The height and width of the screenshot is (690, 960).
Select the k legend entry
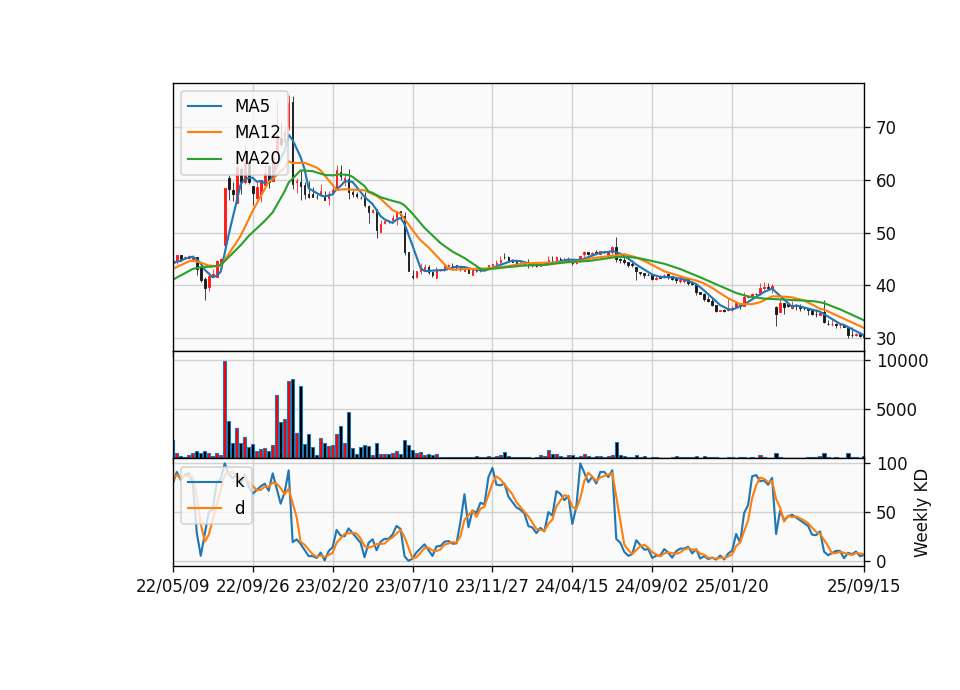239,481
